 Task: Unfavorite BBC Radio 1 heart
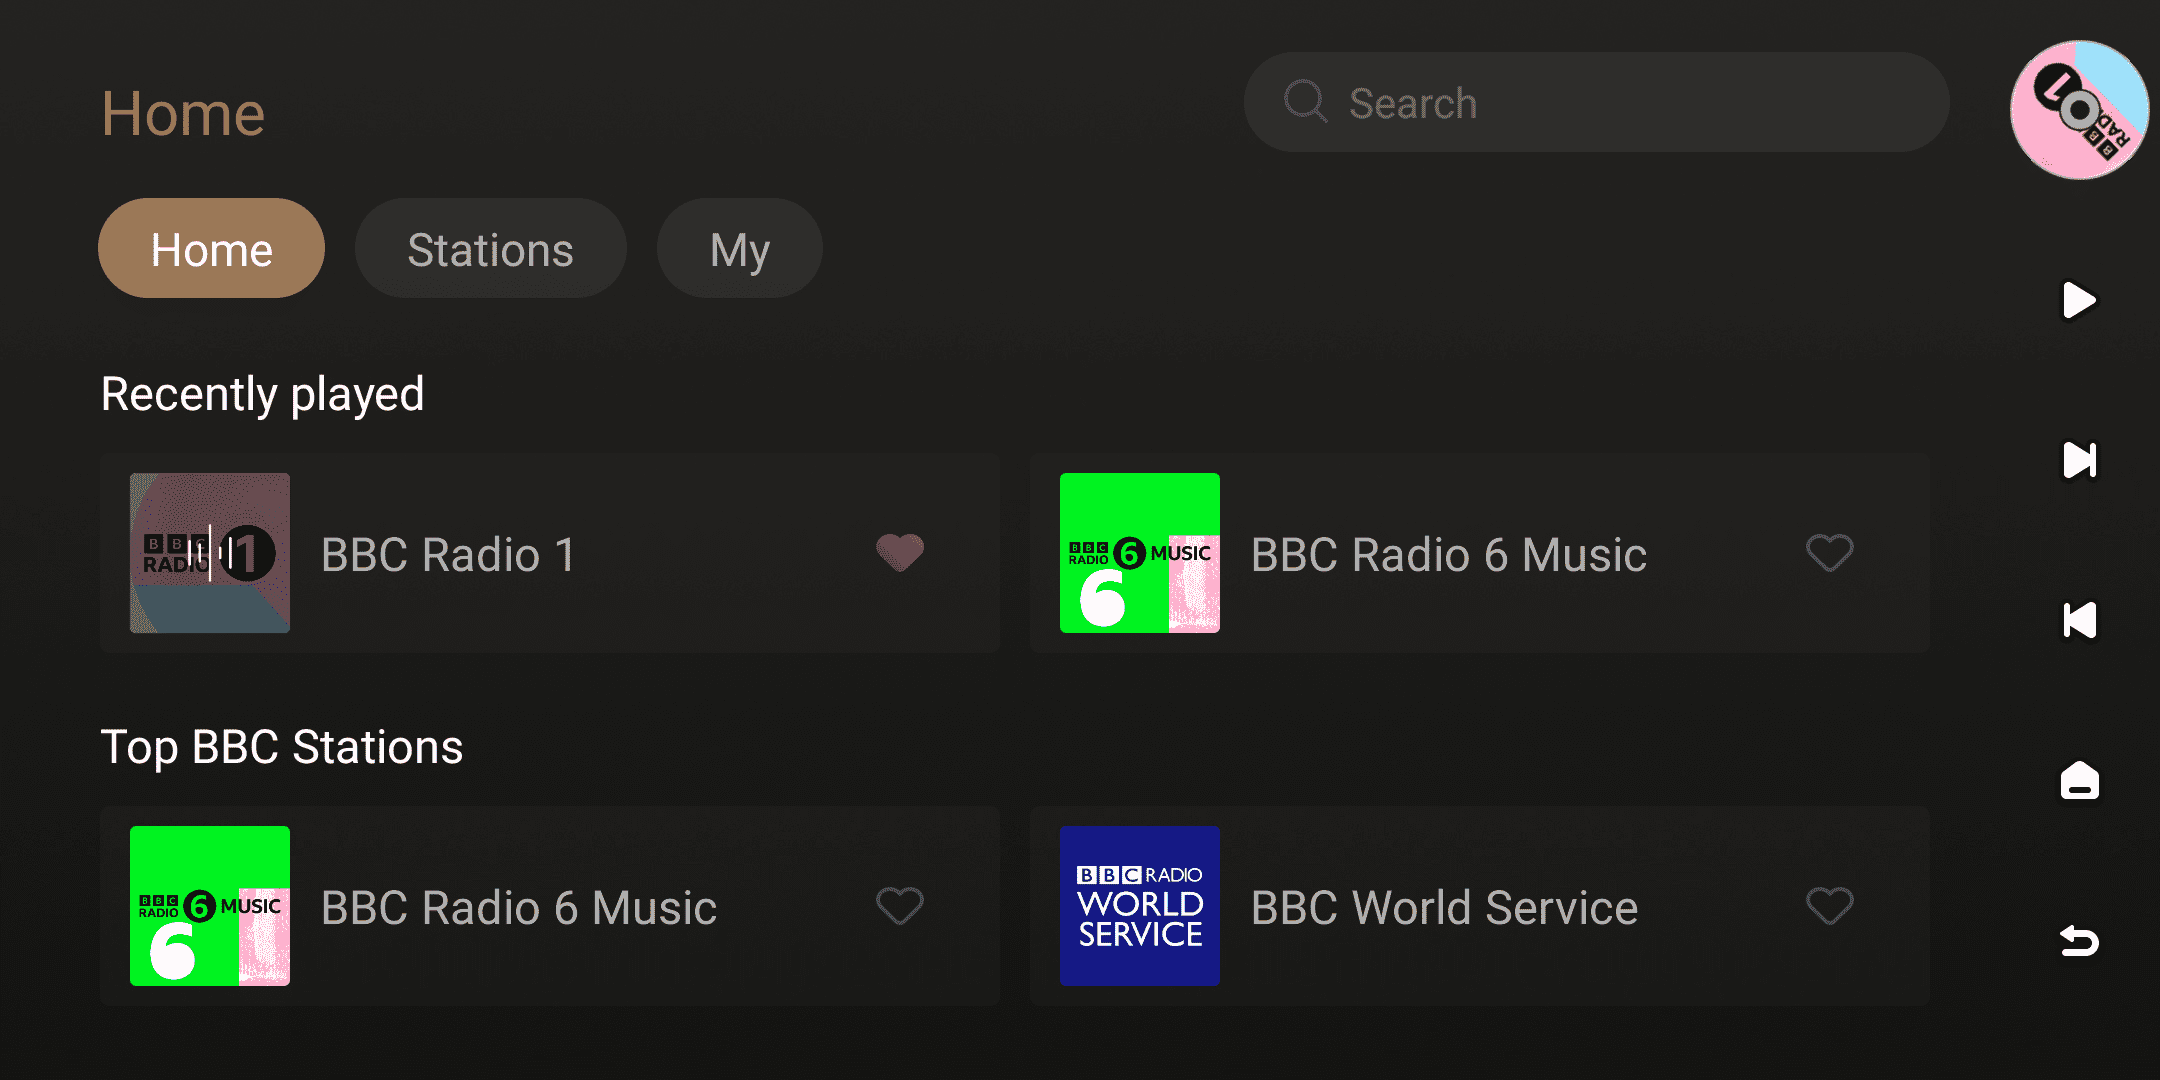point(900,553)
